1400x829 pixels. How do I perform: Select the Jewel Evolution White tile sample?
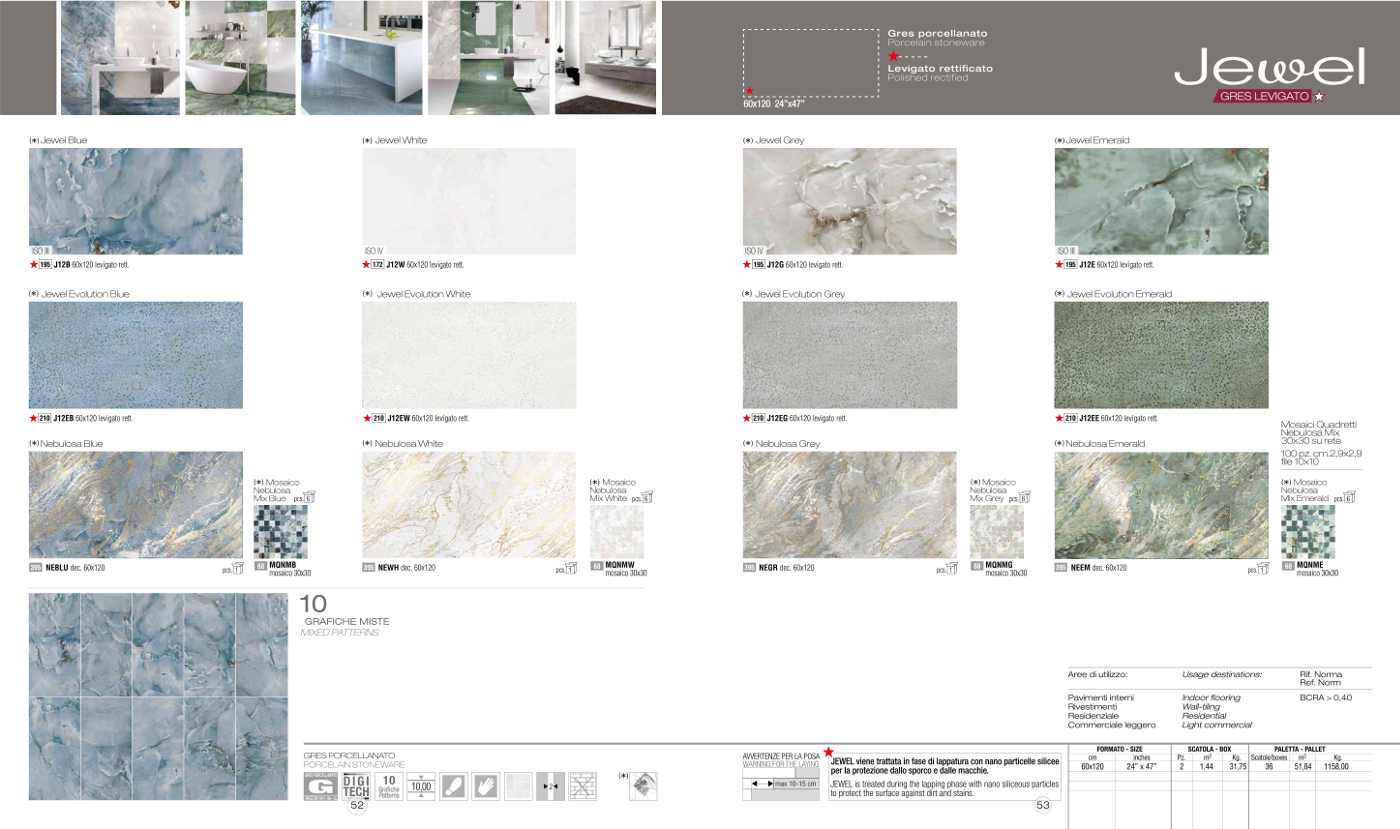point(469,355)
